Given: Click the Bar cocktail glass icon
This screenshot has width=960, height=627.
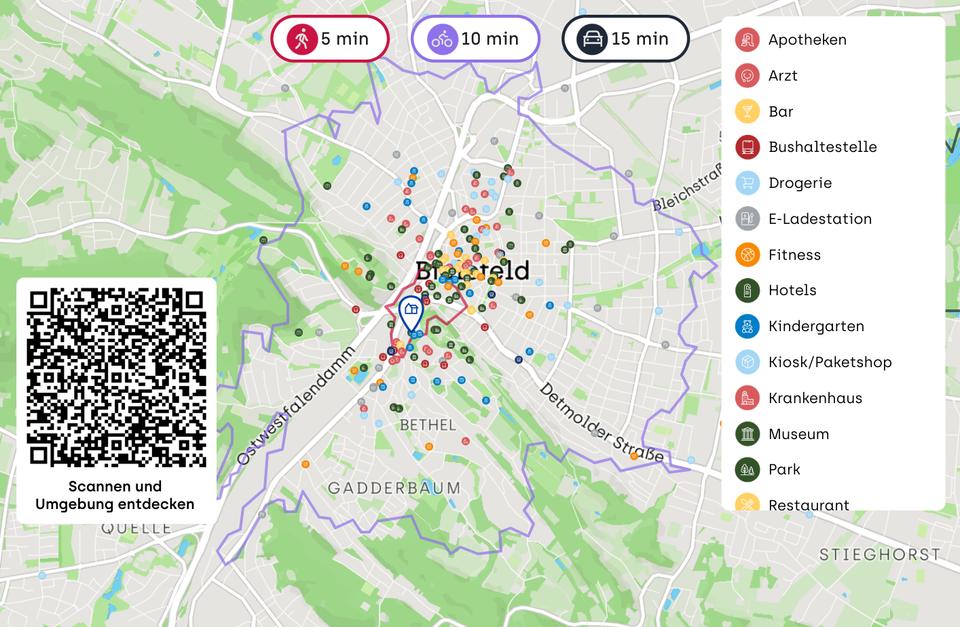Looking at the screenshot, I should click(x=747, y=112).
